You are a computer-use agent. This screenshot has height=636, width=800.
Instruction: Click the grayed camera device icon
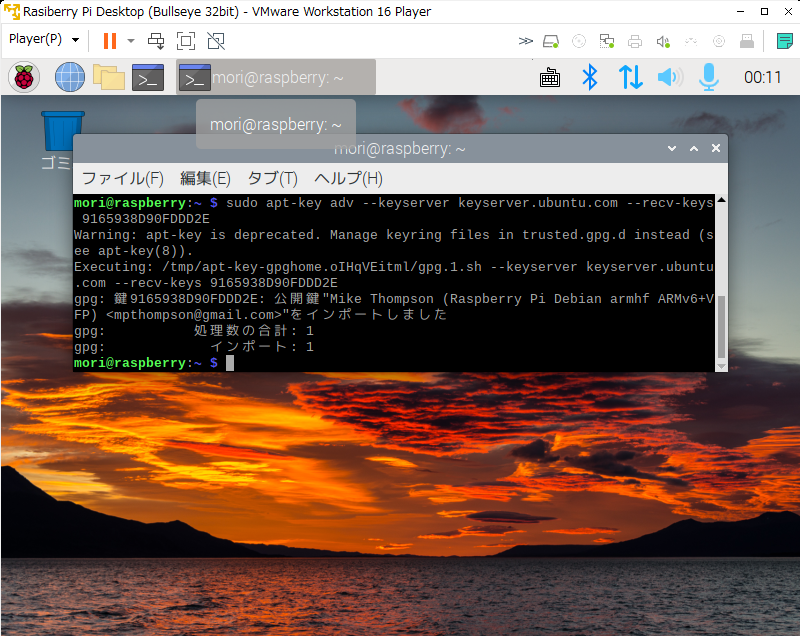tap(719, 41)
